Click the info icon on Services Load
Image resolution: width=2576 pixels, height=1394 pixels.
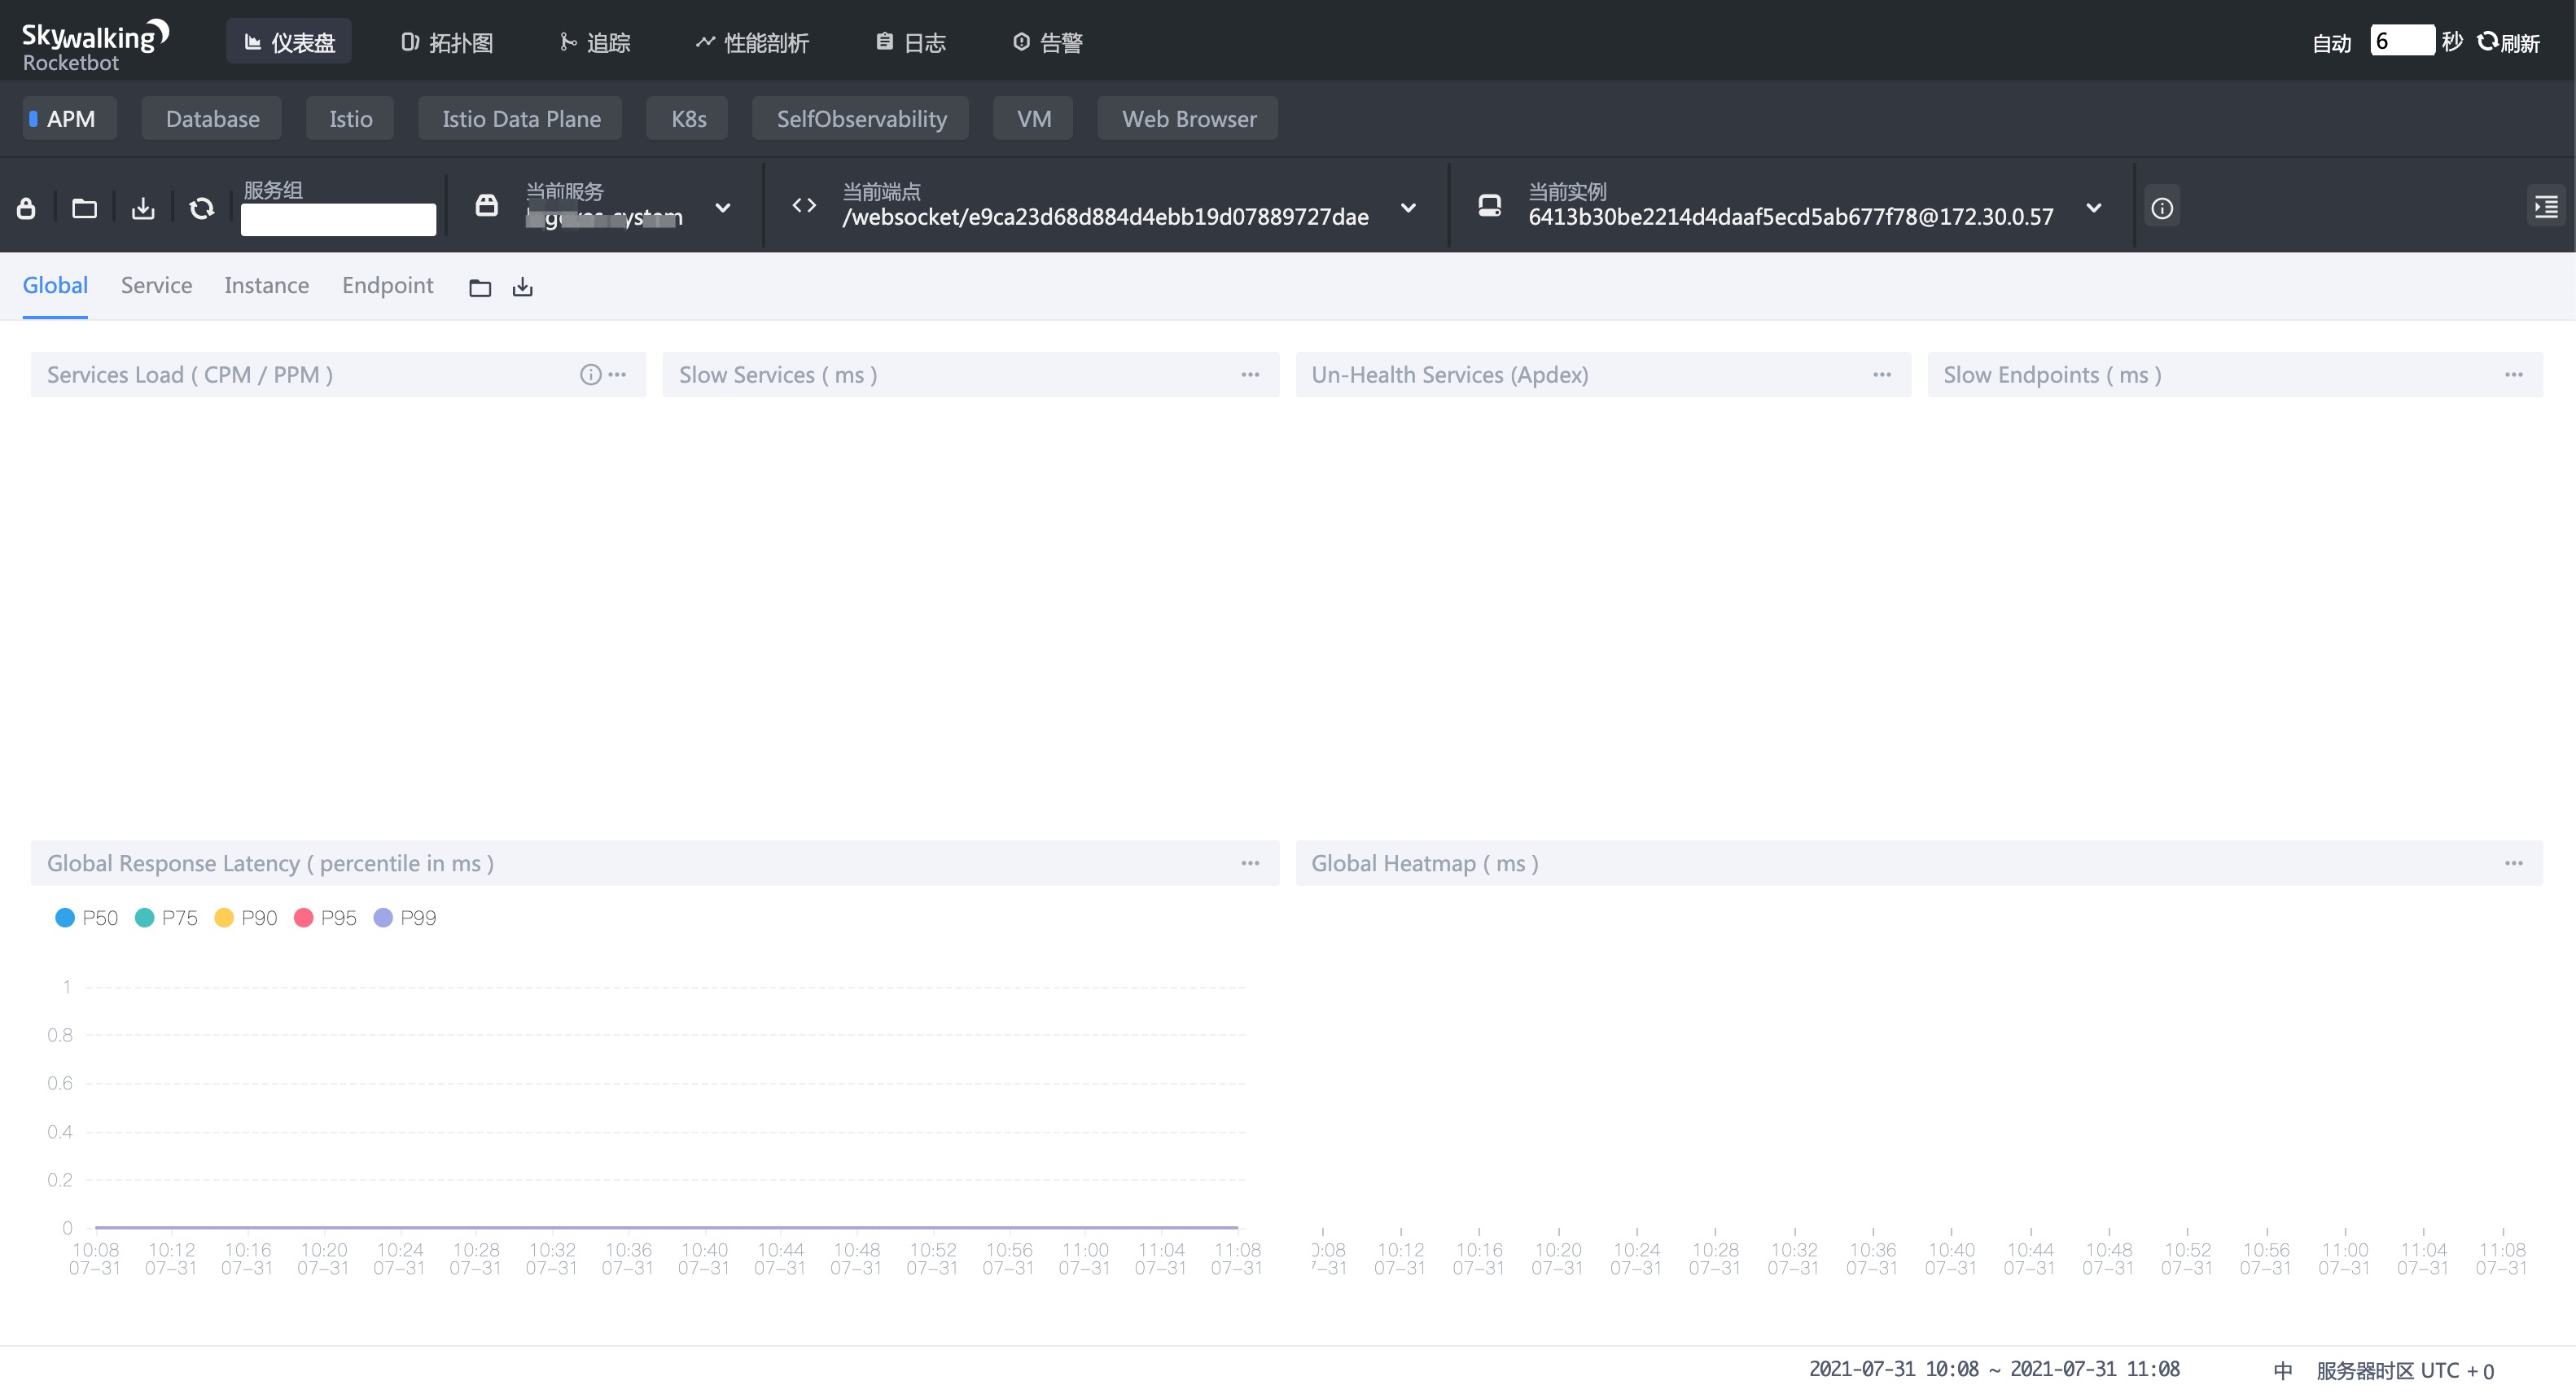[x=590, y=374]
